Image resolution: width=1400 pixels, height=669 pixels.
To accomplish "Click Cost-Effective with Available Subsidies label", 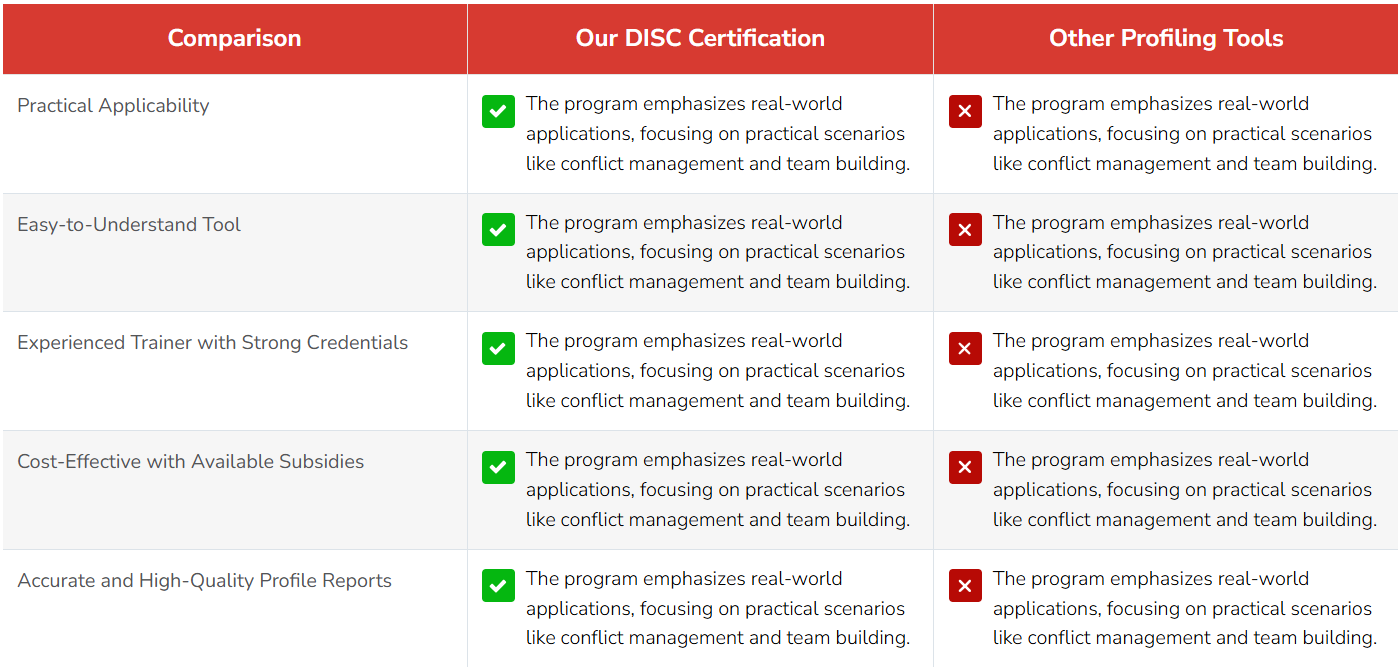I will [190, 462].
